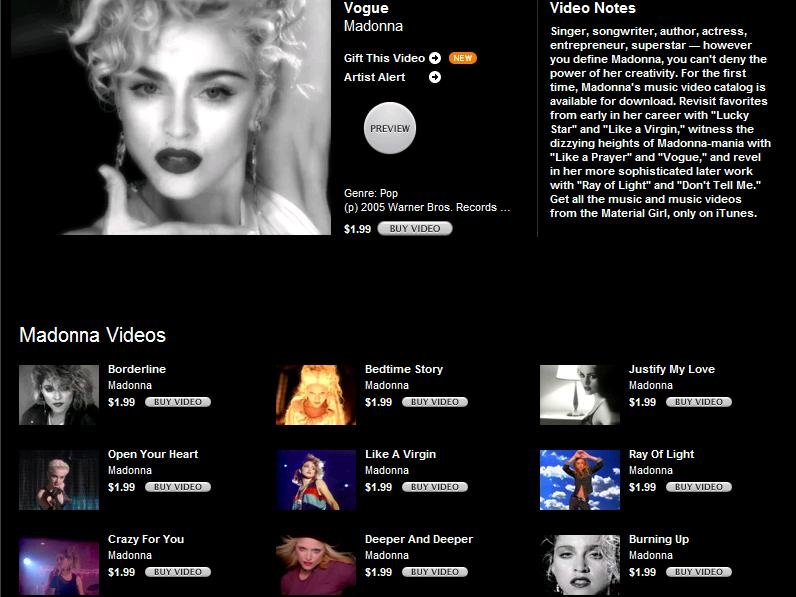
Task: Open the Artist Alert link
Action: 374,77
